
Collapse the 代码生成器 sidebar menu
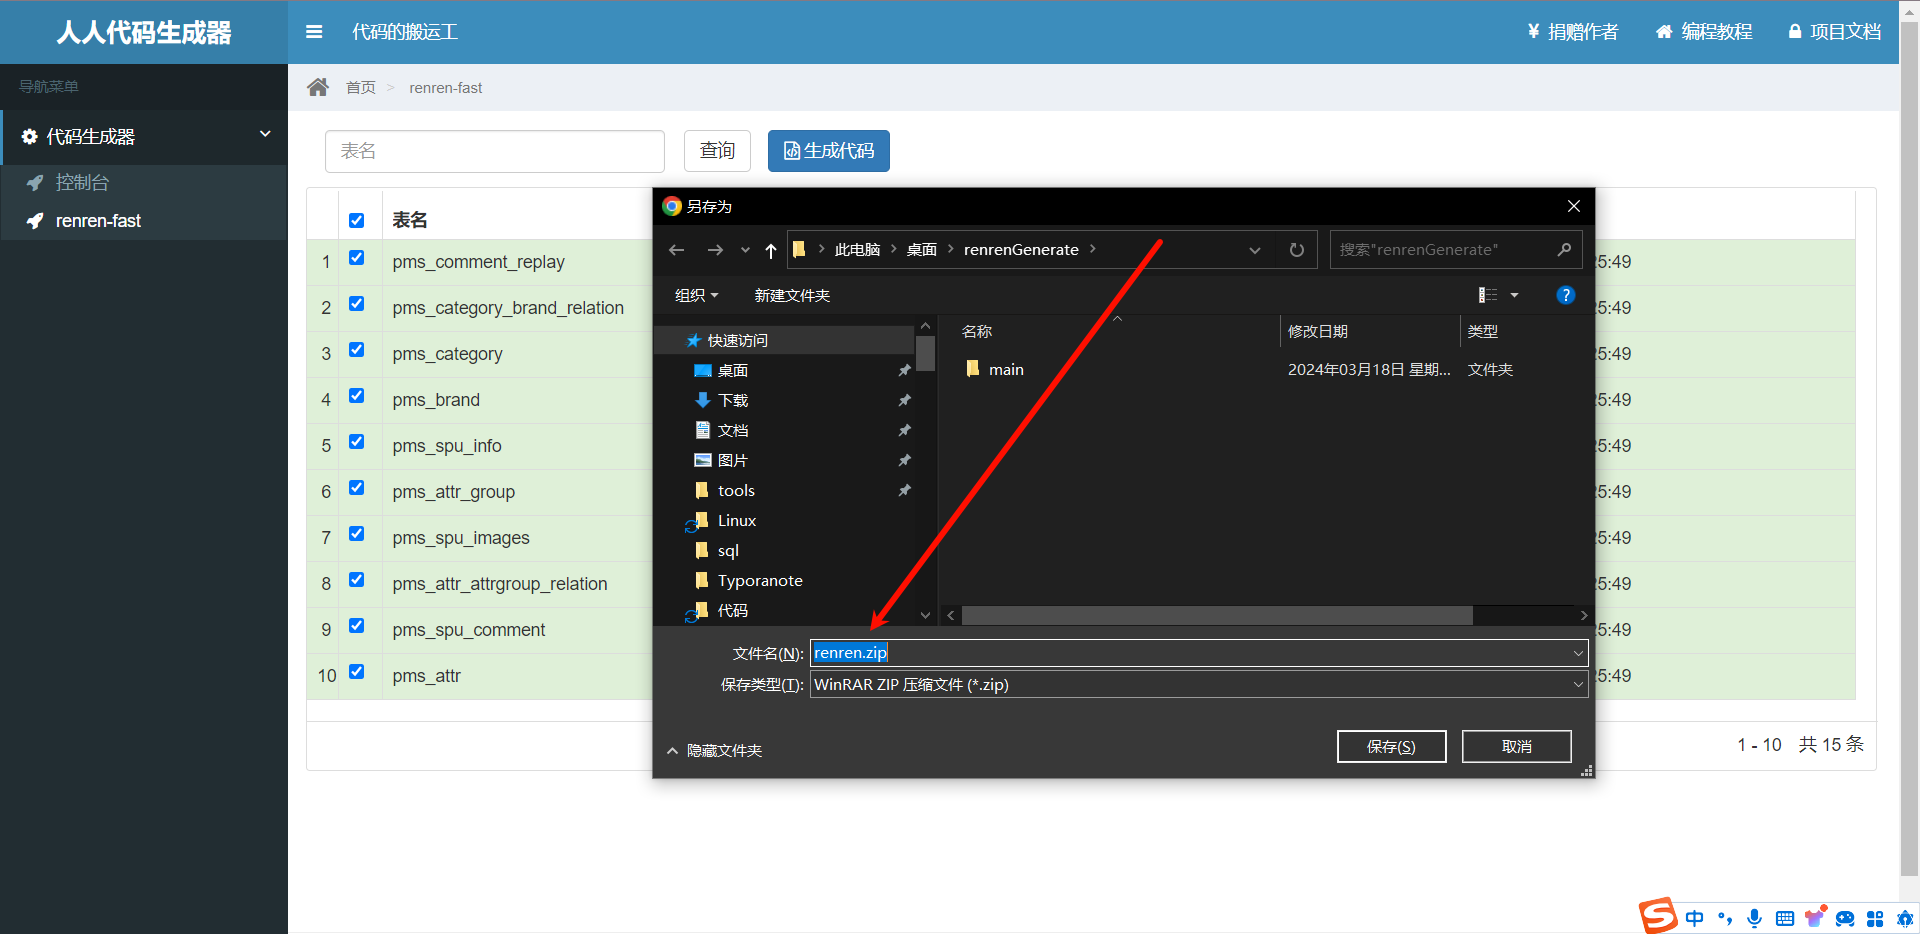coord(144,137)
